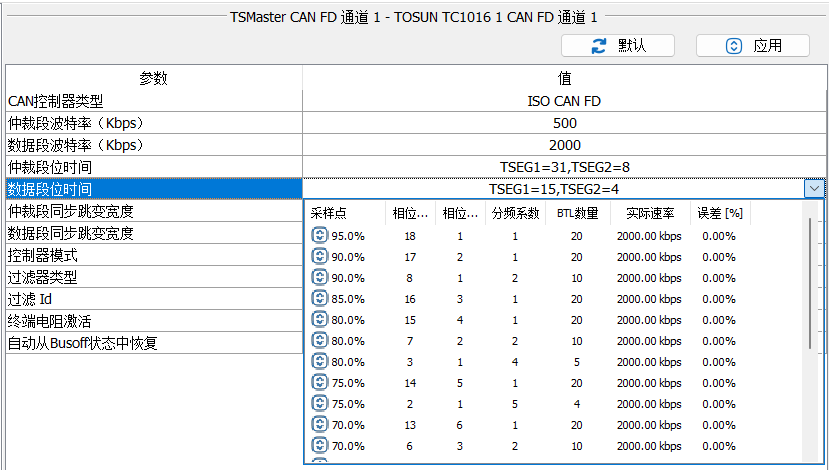Click the refresh icon on the 默认 button
This screenshot has height=470, width=829.
coord(599,46)
